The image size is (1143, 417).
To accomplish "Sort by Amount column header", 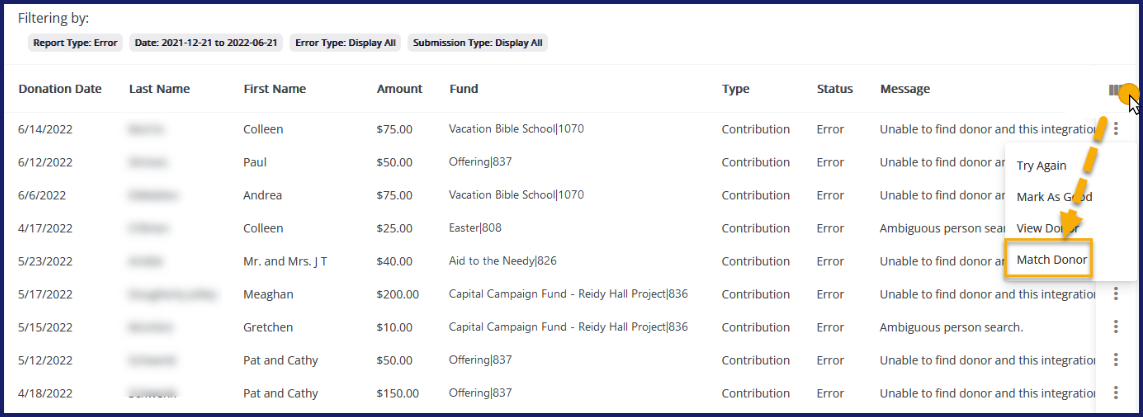I will click(399, 89).
